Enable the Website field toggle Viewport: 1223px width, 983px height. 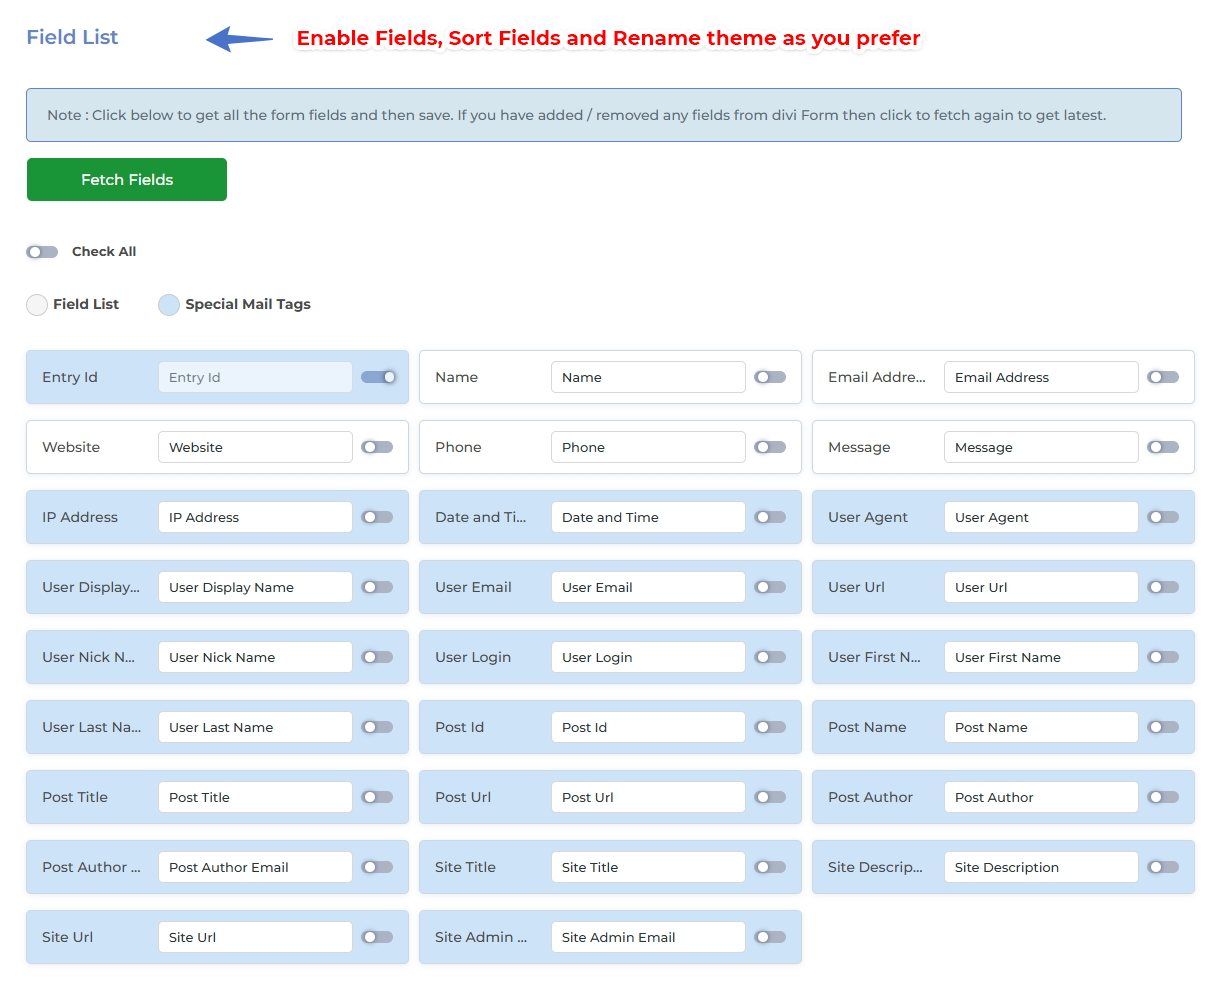point(377,447)
